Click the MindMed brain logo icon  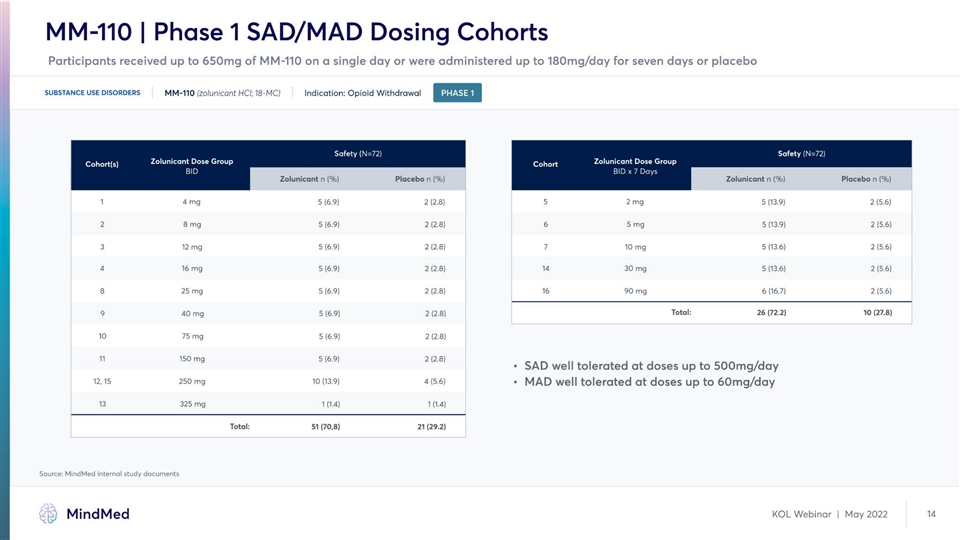click(x=48, y=514)
